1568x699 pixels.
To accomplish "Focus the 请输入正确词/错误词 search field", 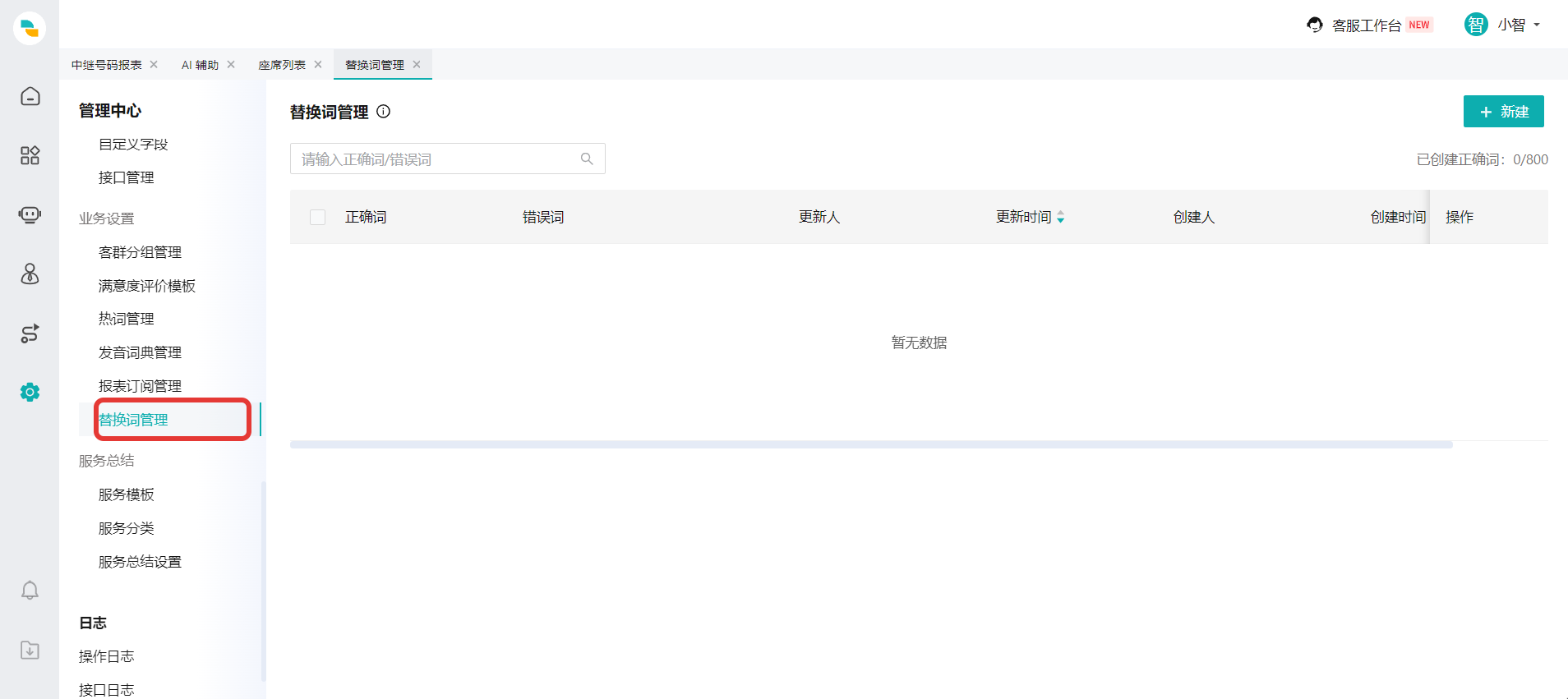I will tap(447, 158).
